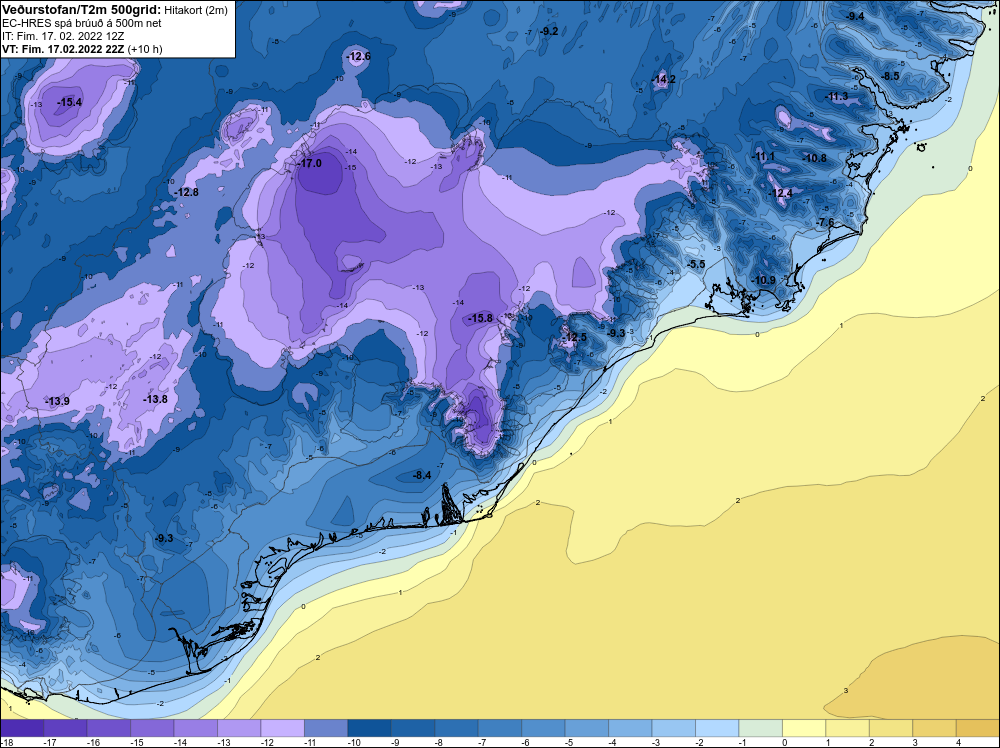Click the -10.8 temperature label

click(814, 158)
